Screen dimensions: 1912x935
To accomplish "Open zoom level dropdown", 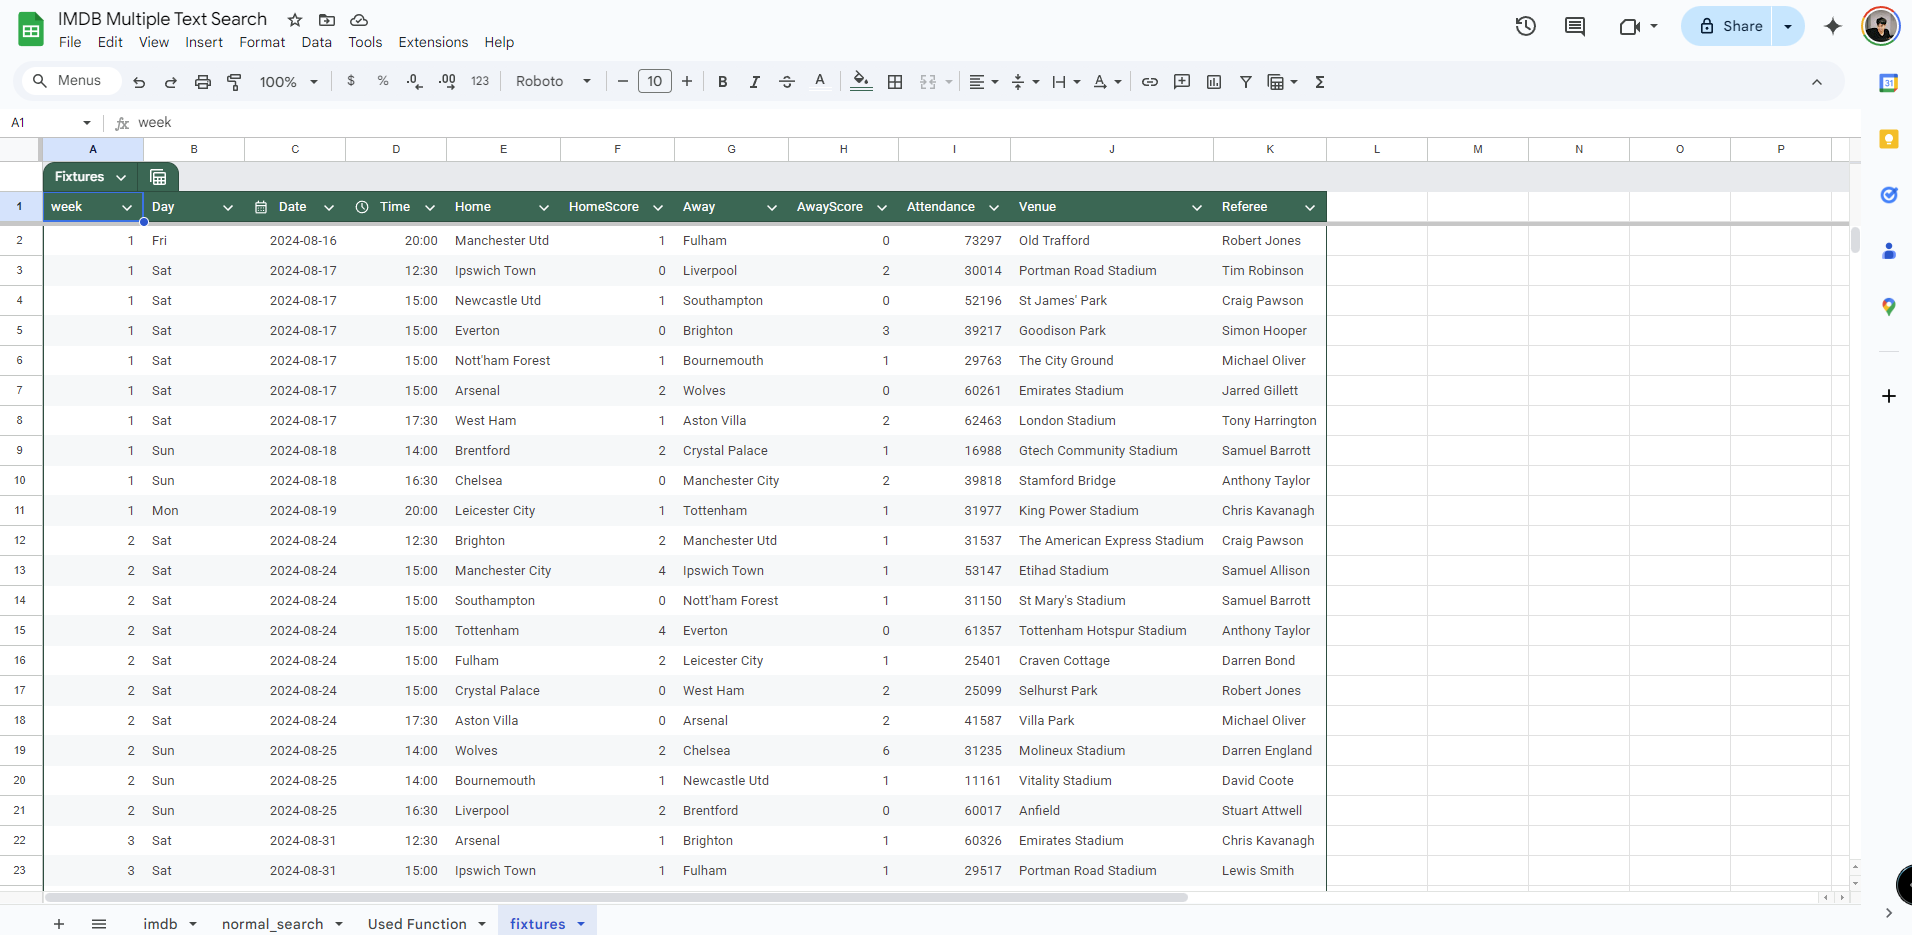I will point(289,82).
